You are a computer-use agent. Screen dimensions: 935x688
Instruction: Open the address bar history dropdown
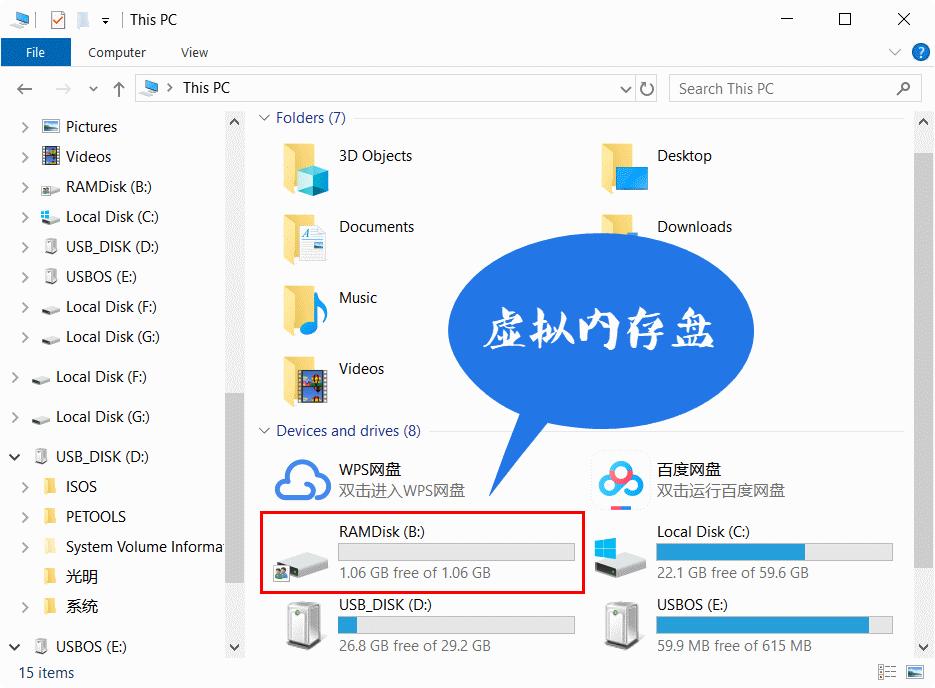625,88
